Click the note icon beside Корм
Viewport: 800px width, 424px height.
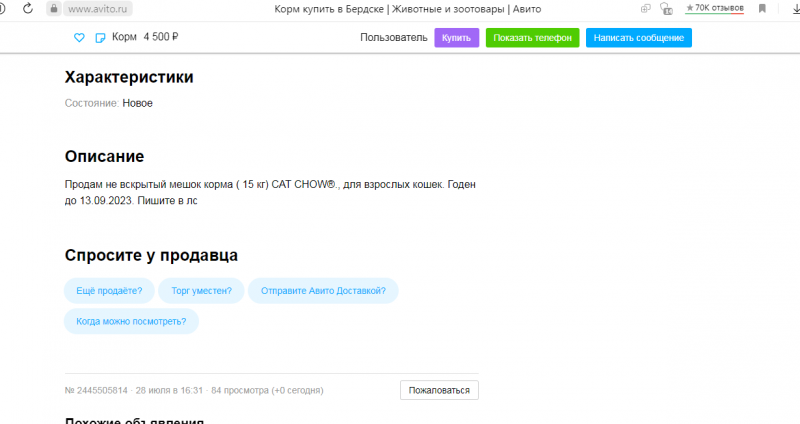[x=99, y=38]
